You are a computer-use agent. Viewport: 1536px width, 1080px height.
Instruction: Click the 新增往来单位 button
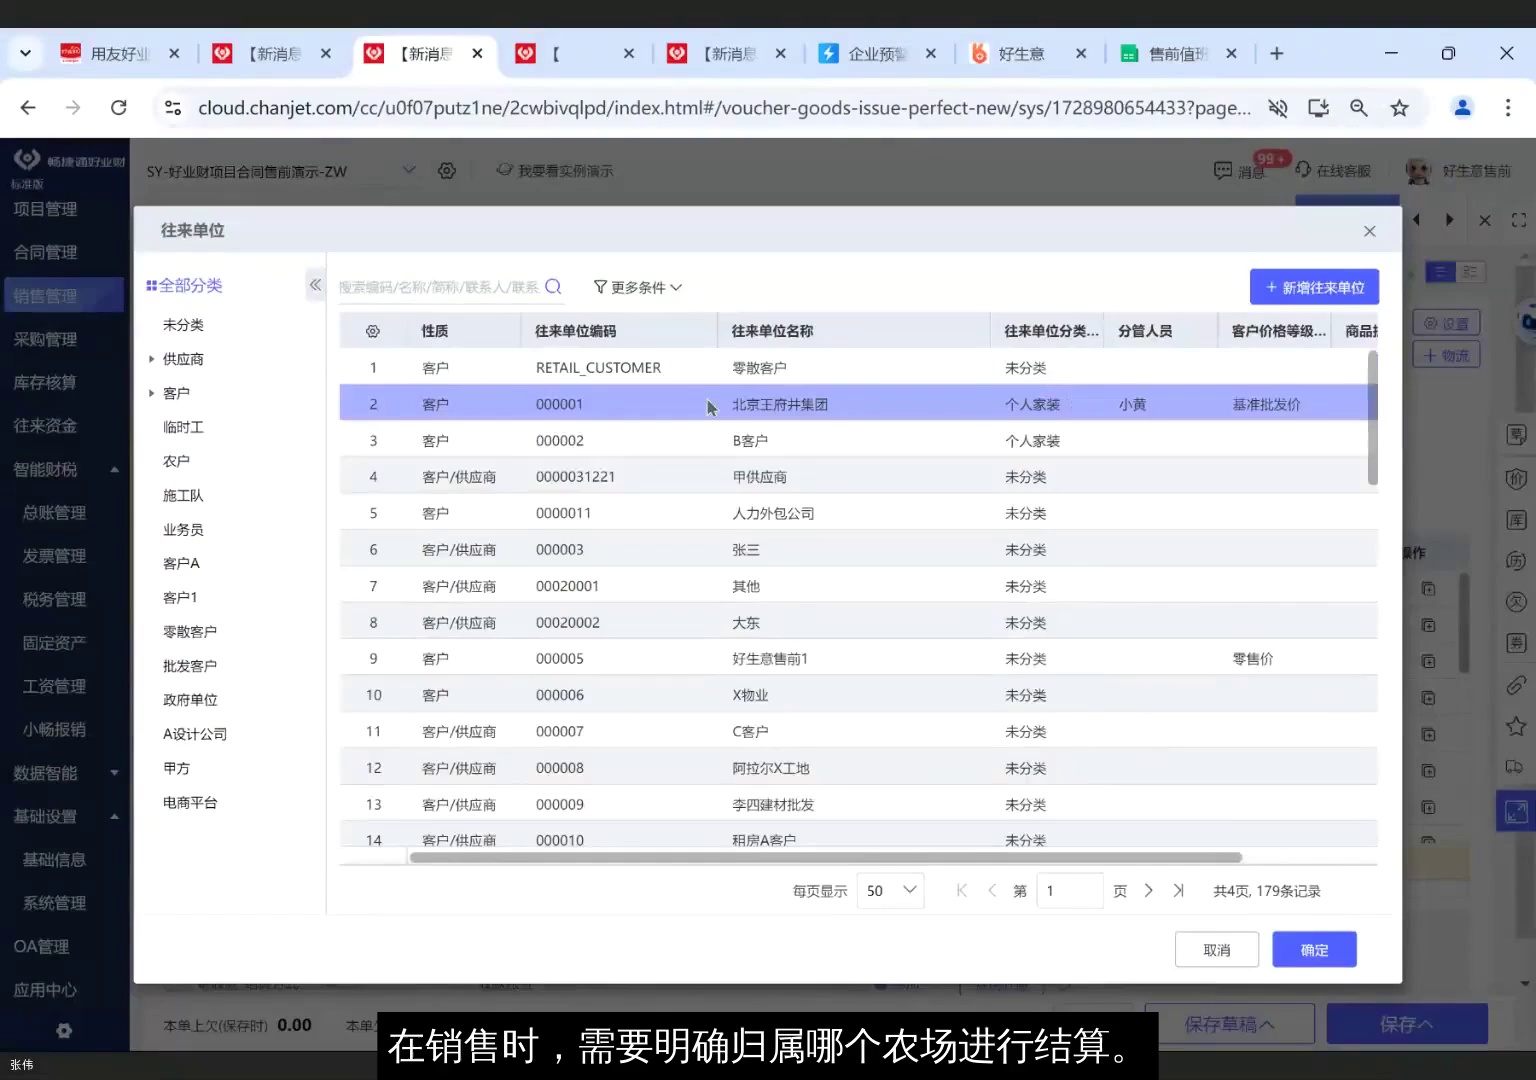(x=1314, y=287)
